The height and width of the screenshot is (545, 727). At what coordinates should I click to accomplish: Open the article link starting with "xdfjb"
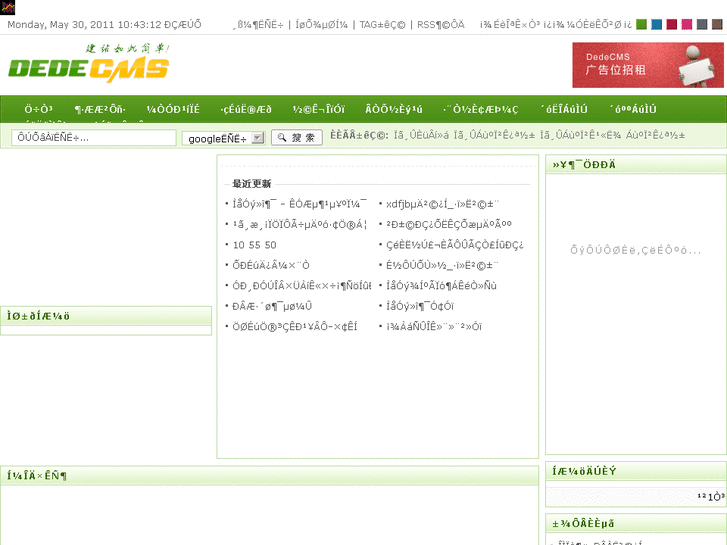[x=442, y=204]
